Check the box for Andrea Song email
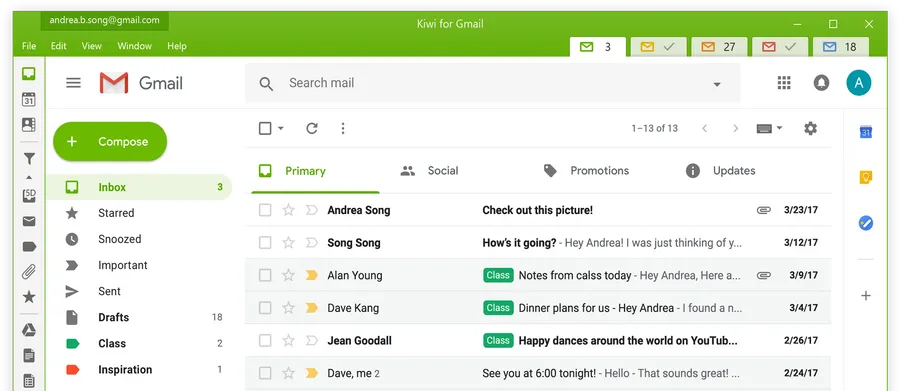The image size is (900, 391). tap(265, 210)
